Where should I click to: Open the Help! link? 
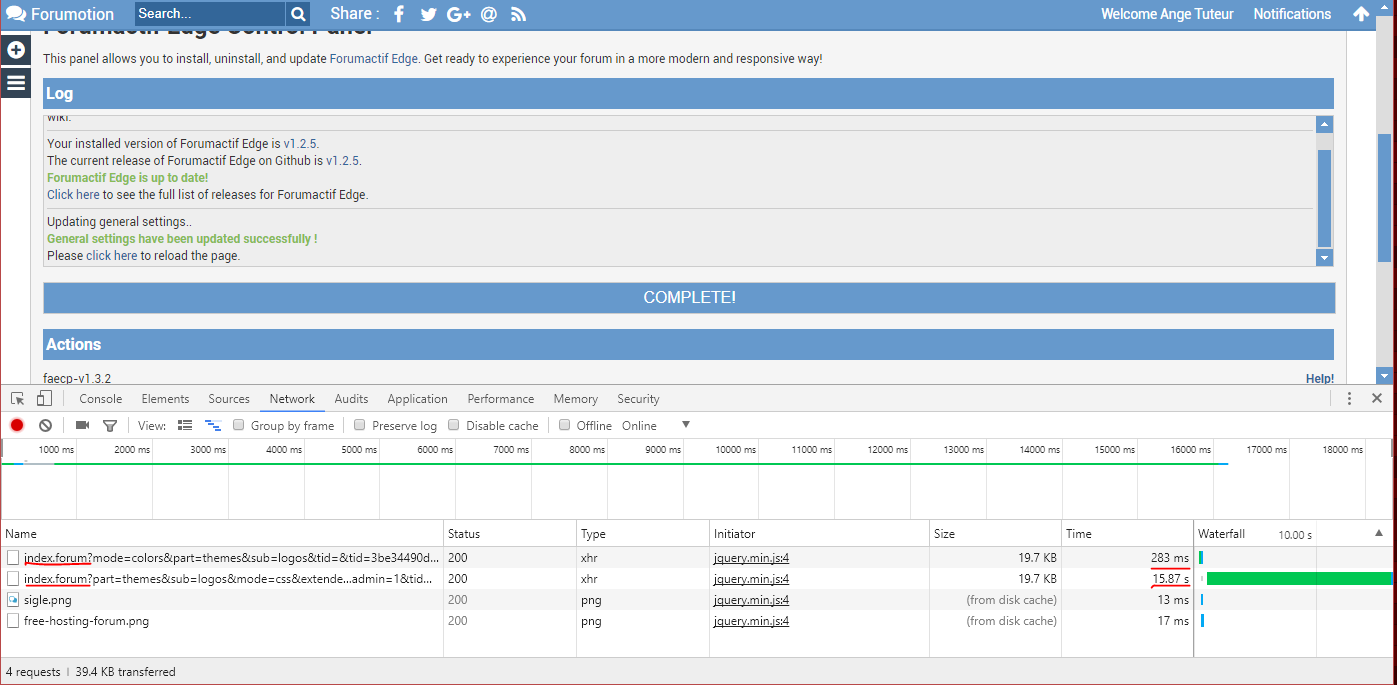click(1320, 379)
